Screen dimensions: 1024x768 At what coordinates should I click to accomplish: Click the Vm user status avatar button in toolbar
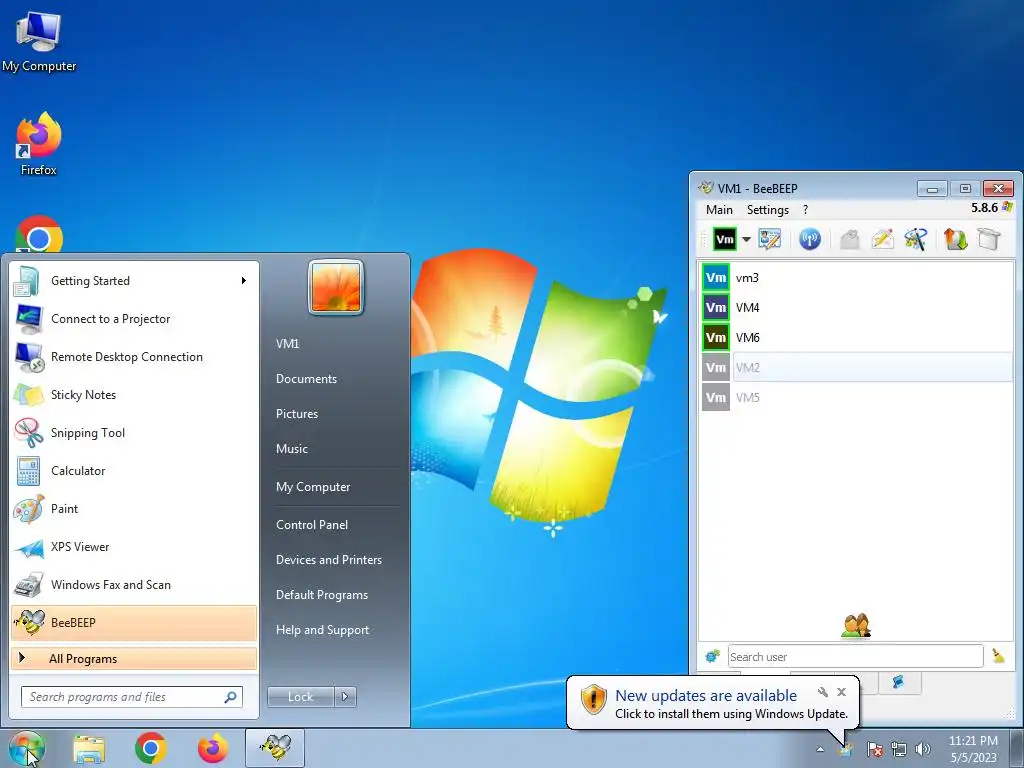pos(725,239)
